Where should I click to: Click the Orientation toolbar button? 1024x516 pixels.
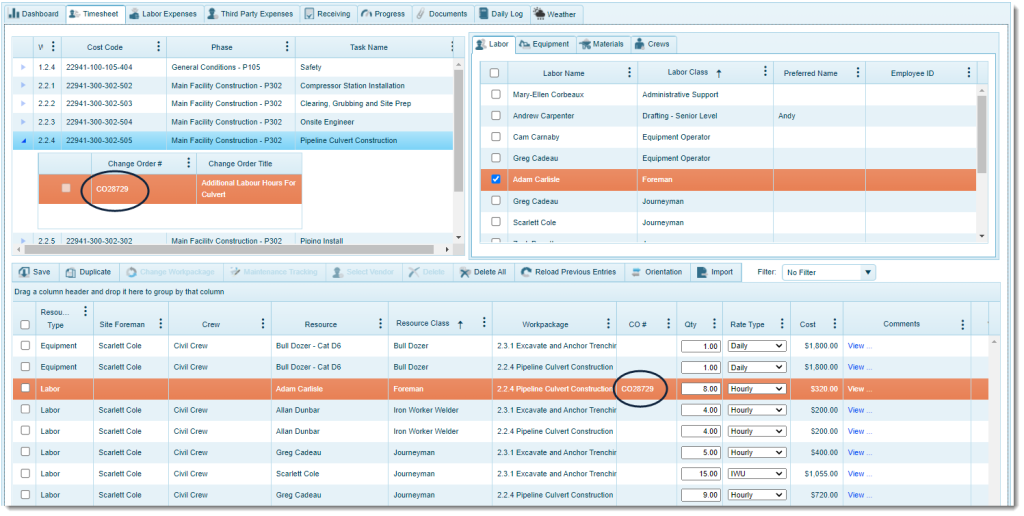coord(657,272)
